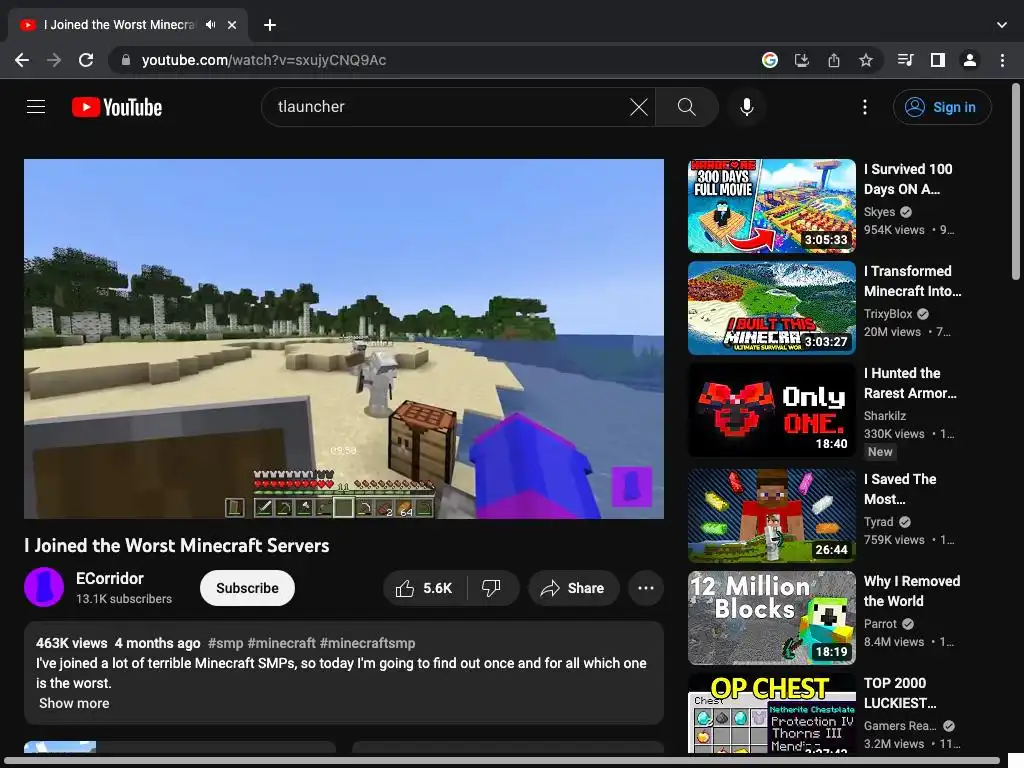Clear the search text with X icon
1024x768 pixels.
coord(639,106)
